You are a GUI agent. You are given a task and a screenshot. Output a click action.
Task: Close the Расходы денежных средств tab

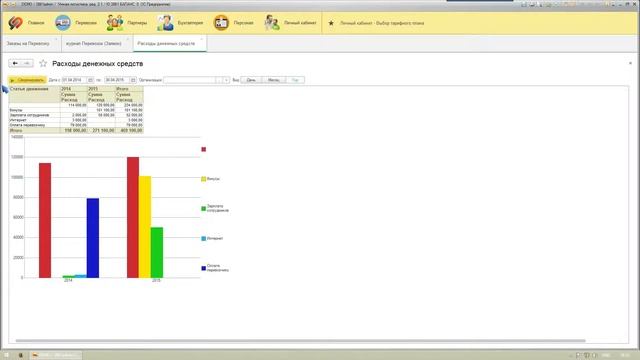click(x=202, y=39)
